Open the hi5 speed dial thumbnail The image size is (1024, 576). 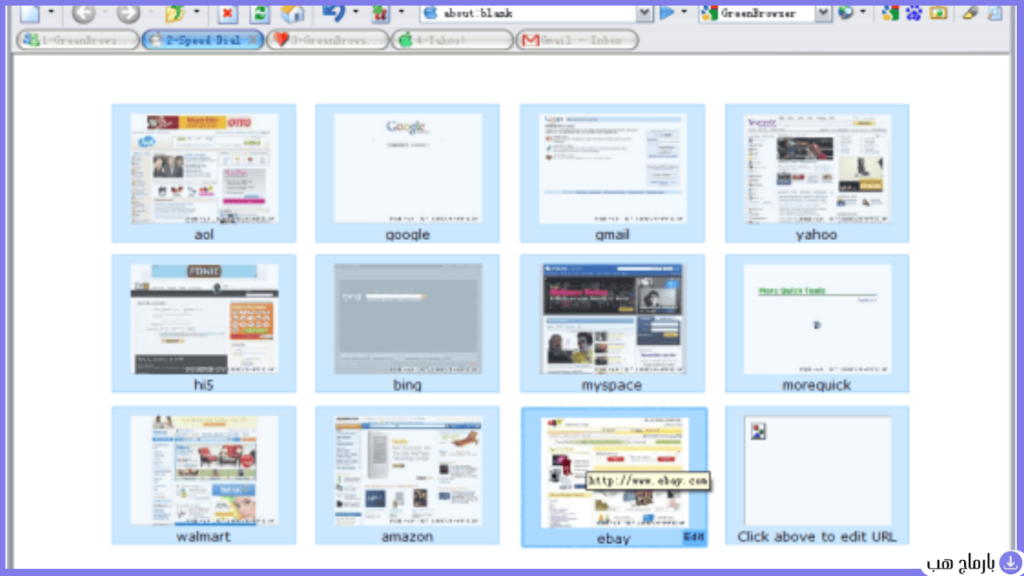click(x=204, y=319)
